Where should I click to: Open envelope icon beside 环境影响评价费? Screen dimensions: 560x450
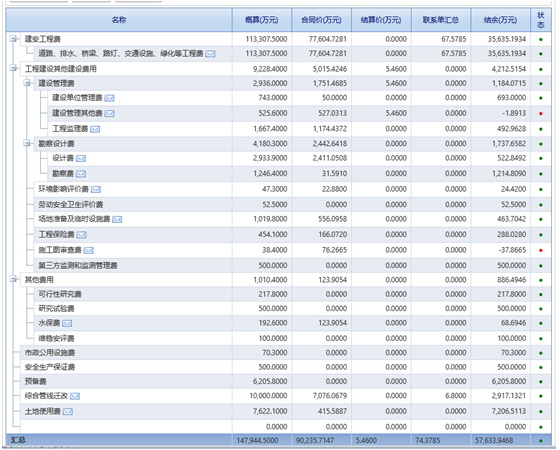coord(96,190)
